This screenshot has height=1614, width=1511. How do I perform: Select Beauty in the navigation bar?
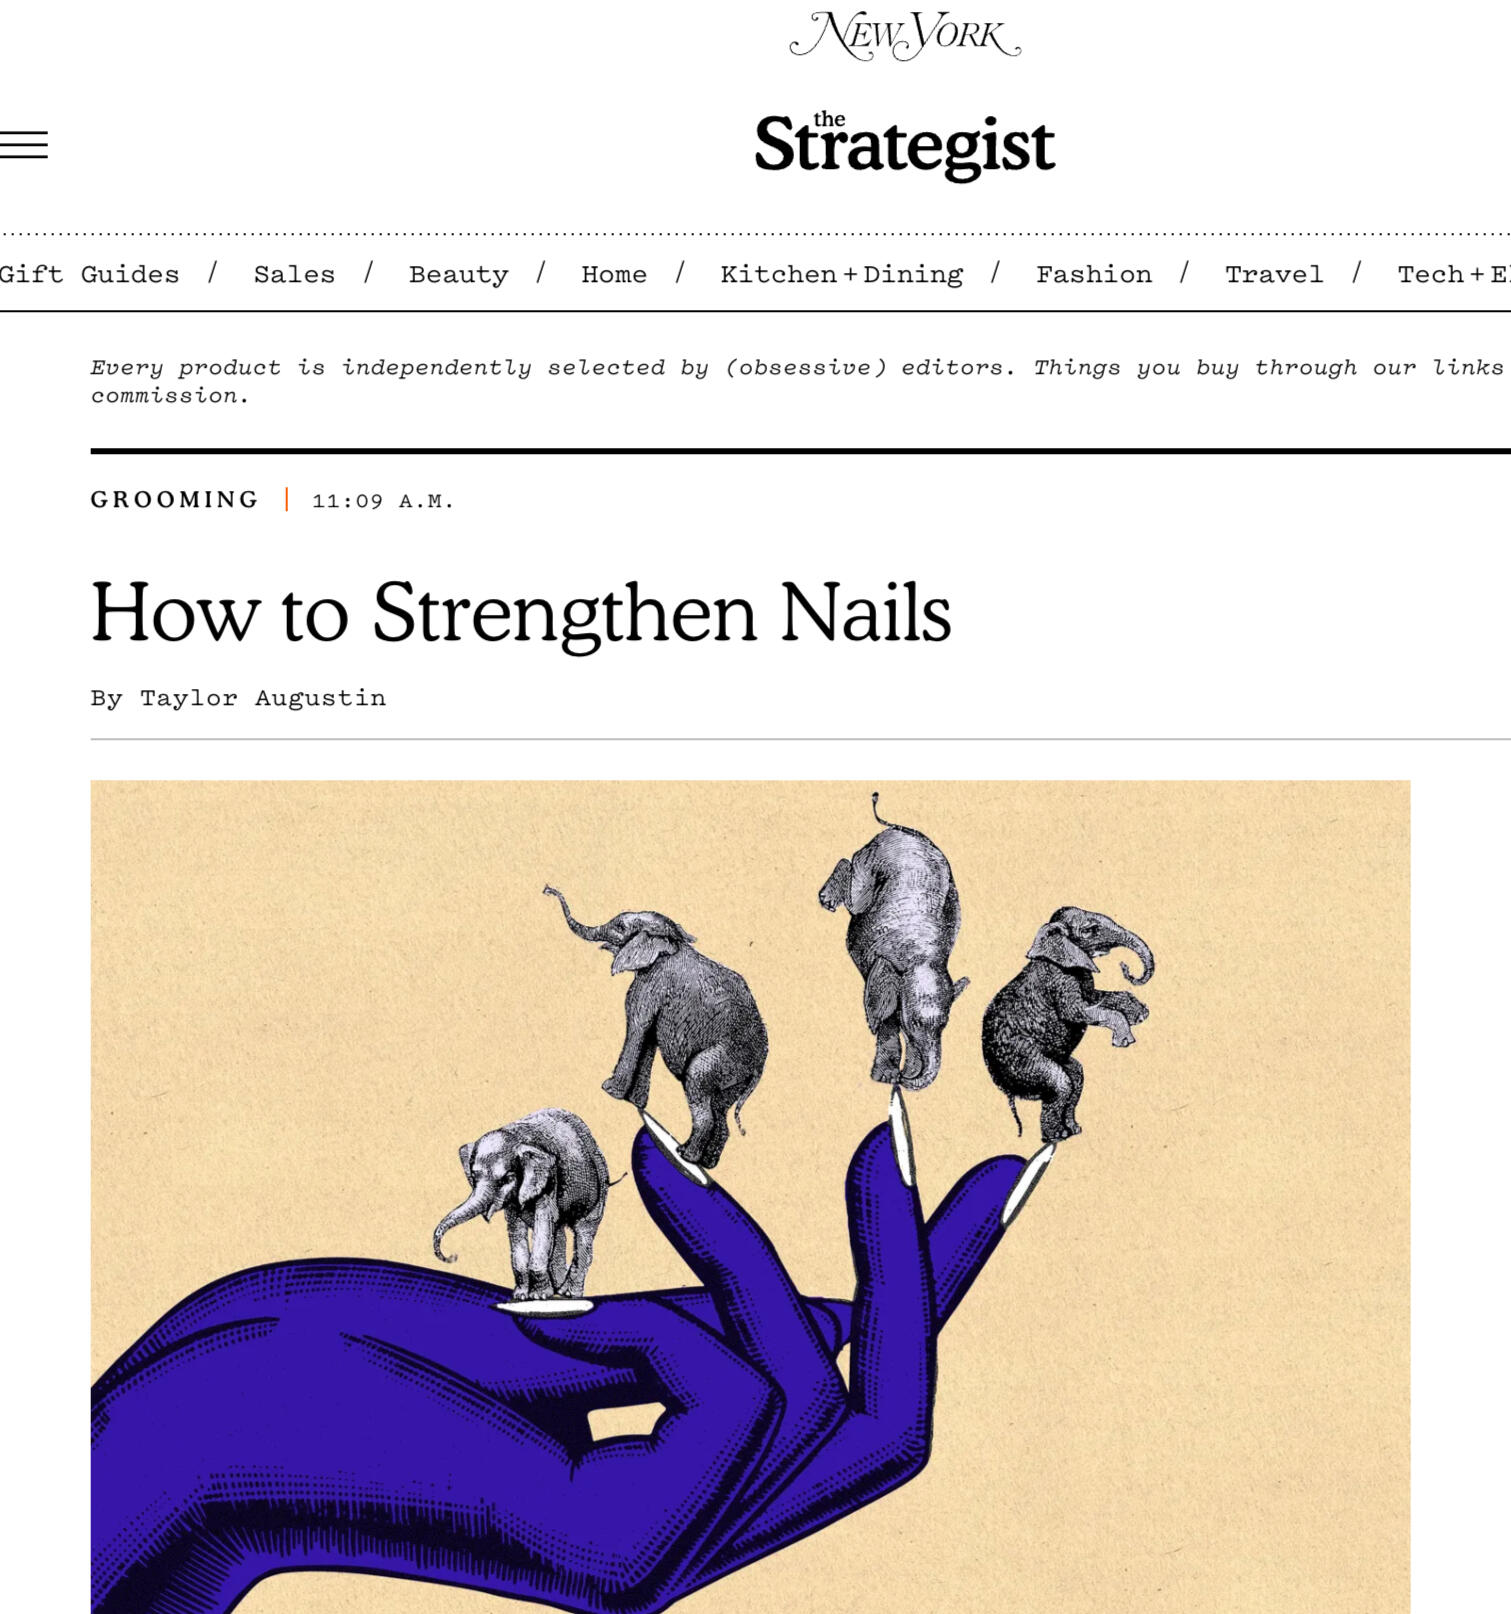[458, 274]
